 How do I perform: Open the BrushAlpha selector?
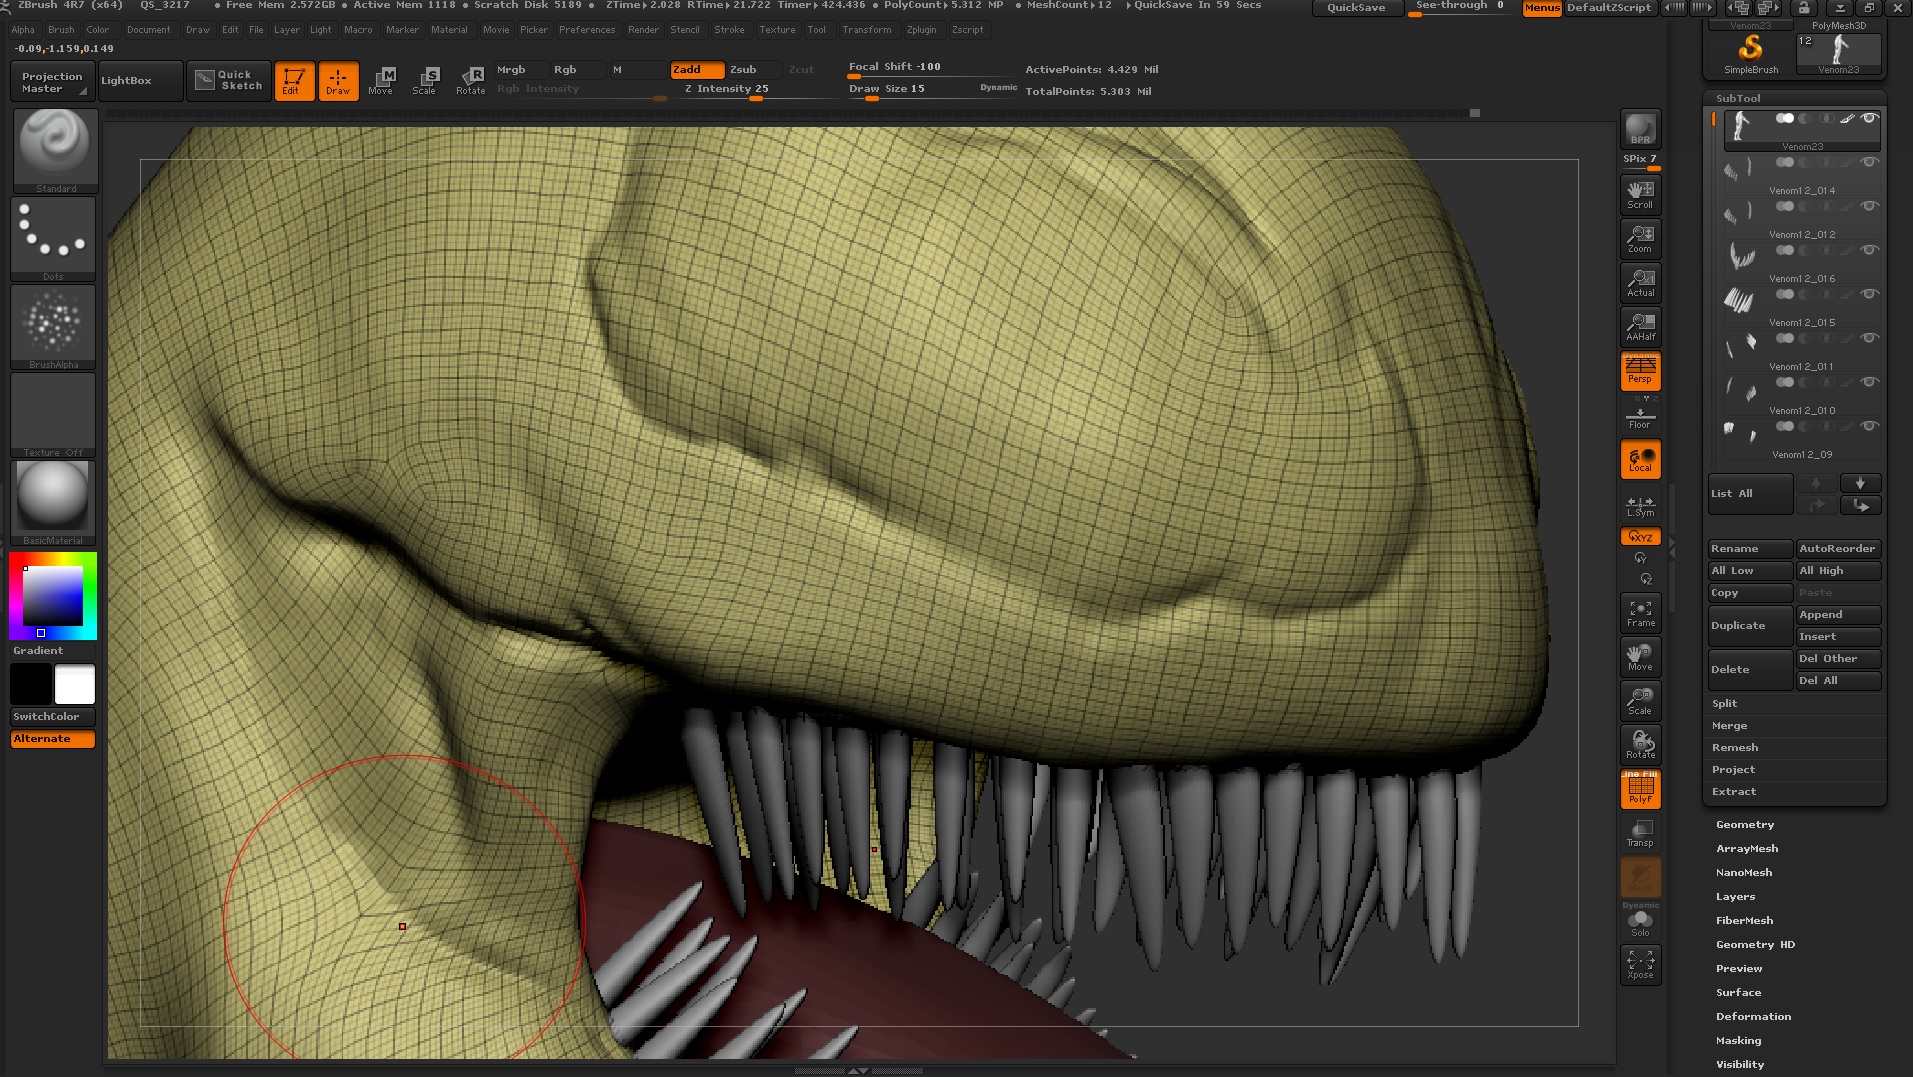tap(54, 327)
